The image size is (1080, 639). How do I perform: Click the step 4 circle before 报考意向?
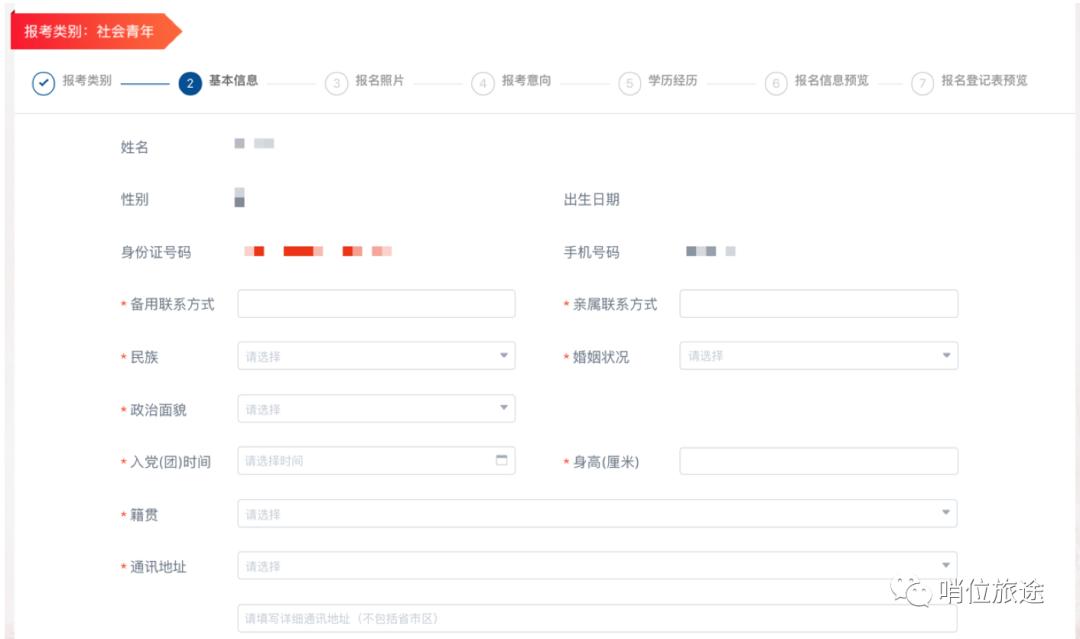tap(481, 84)
